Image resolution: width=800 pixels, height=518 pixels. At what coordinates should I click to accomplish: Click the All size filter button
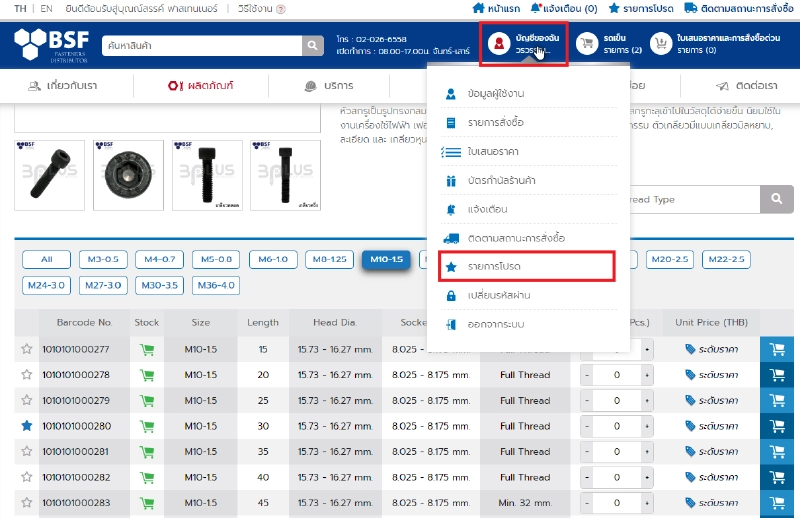(x=46, y=259)
